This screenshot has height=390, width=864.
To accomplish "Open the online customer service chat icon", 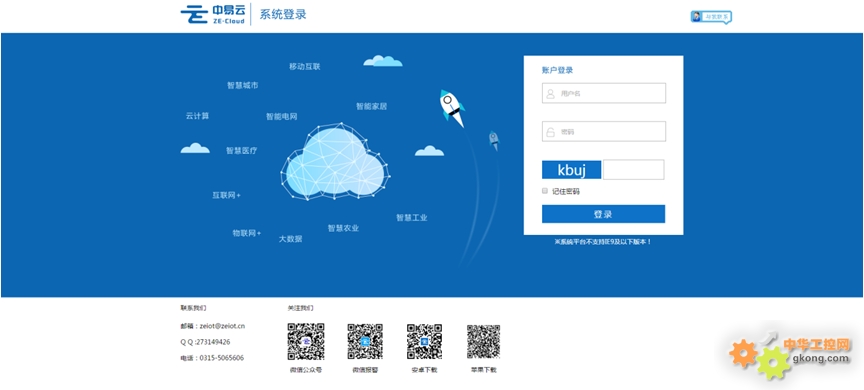I will [x=711, y=17].
